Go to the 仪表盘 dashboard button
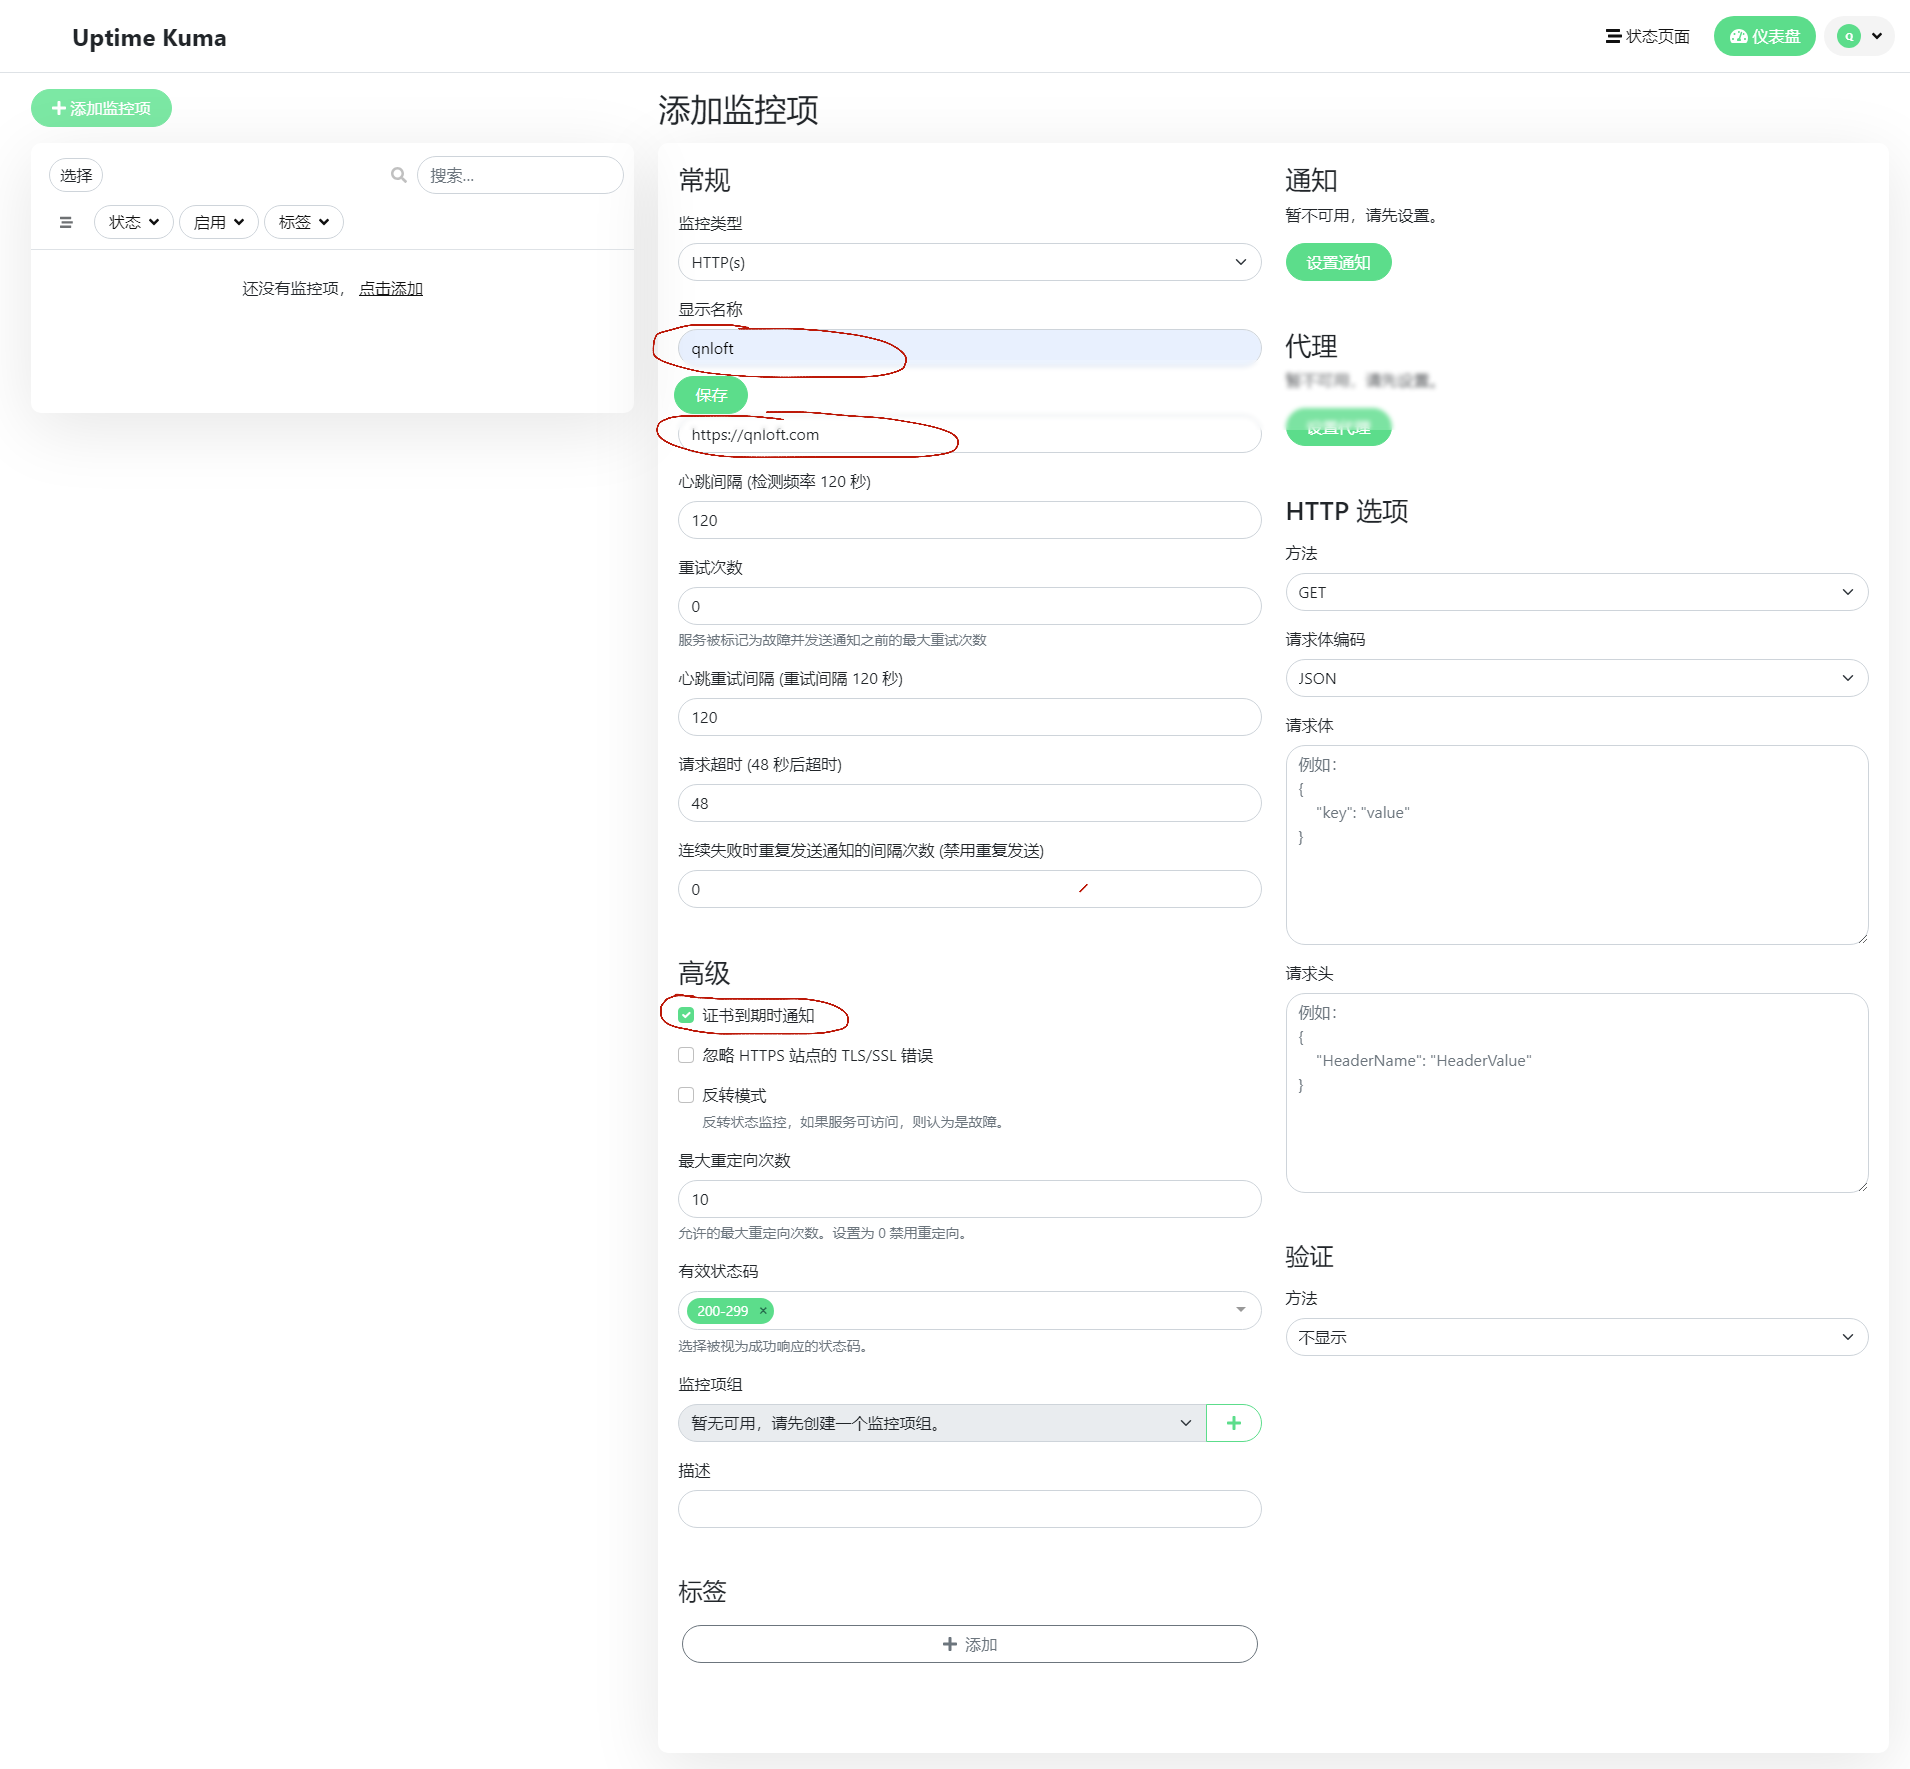This screenshot has height=1769, width=1910. [1764, 36]
